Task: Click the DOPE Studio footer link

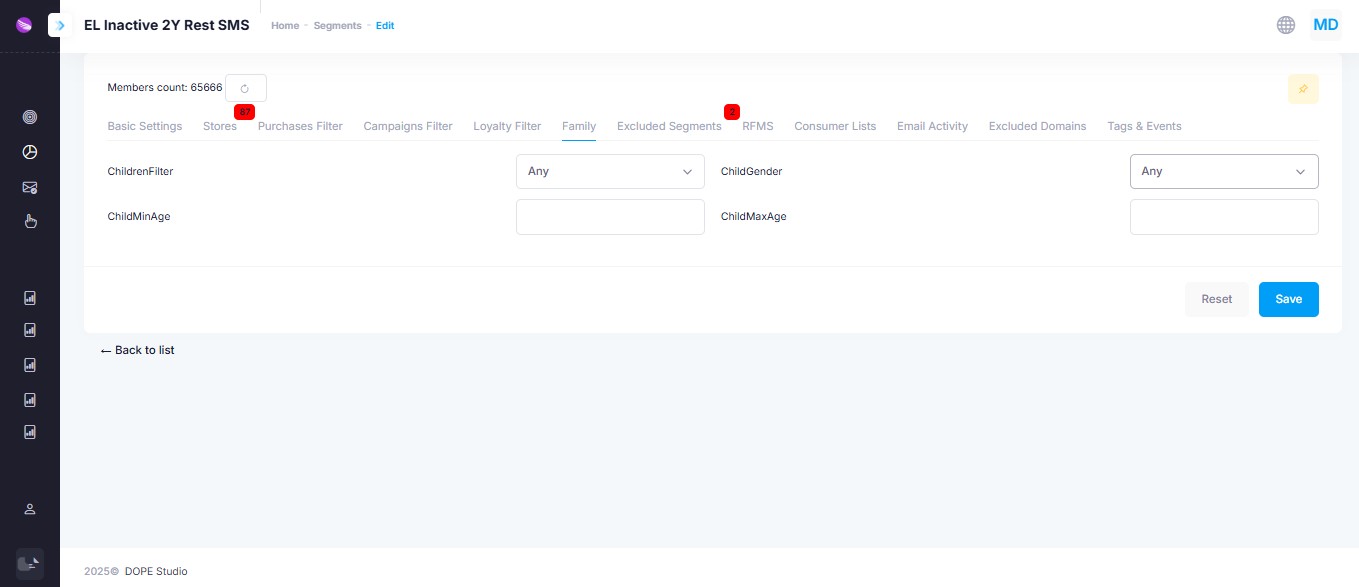Action: point(156,571)
